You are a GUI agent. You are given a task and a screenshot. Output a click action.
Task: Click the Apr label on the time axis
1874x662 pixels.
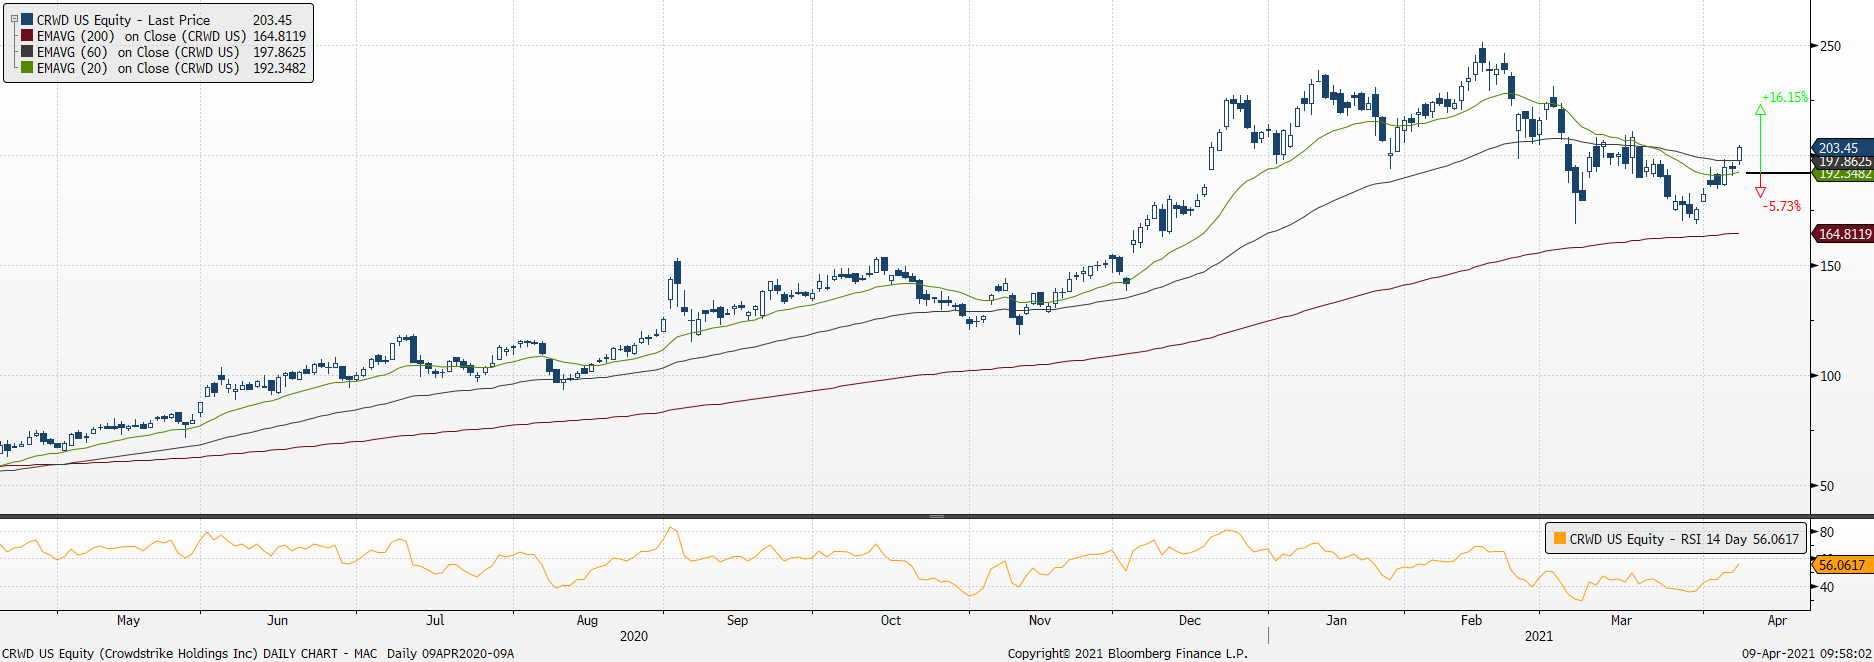click(x=1777, y=620)
